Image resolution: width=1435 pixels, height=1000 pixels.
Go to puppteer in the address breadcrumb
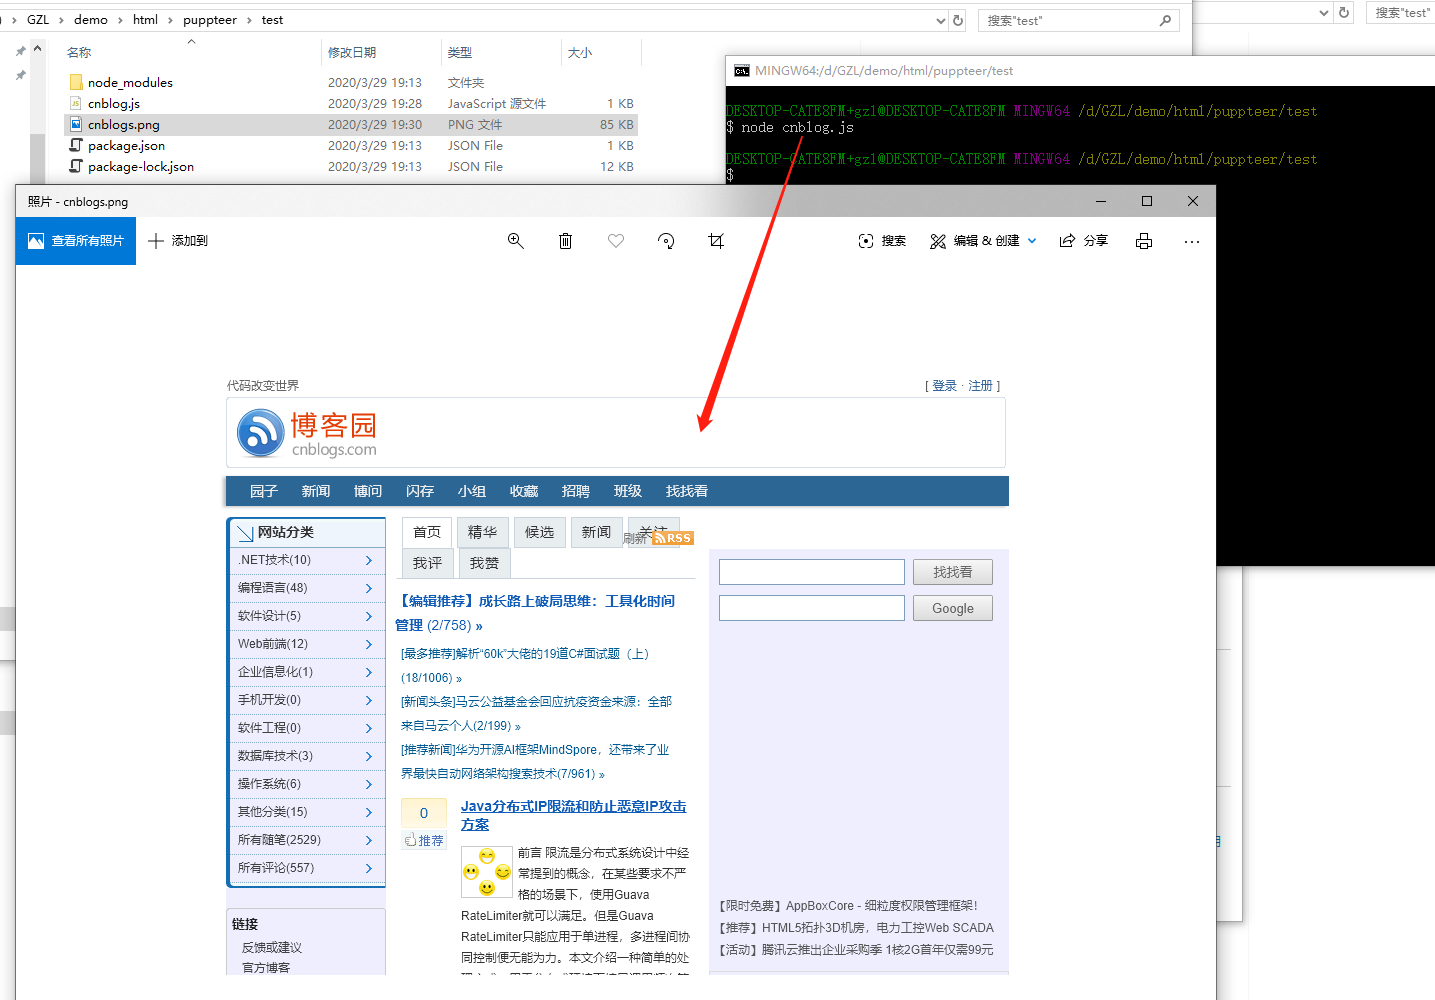210,20
